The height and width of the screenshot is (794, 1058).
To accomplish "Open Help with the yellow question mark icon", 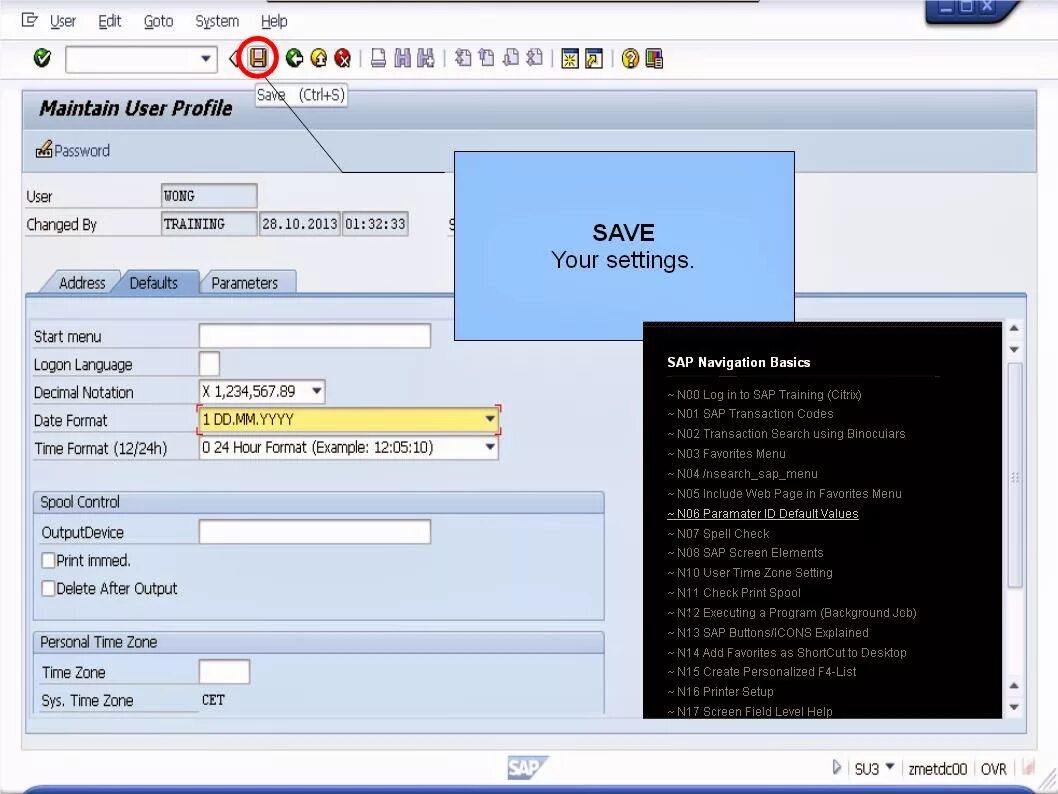I will (x=630, y=59).
